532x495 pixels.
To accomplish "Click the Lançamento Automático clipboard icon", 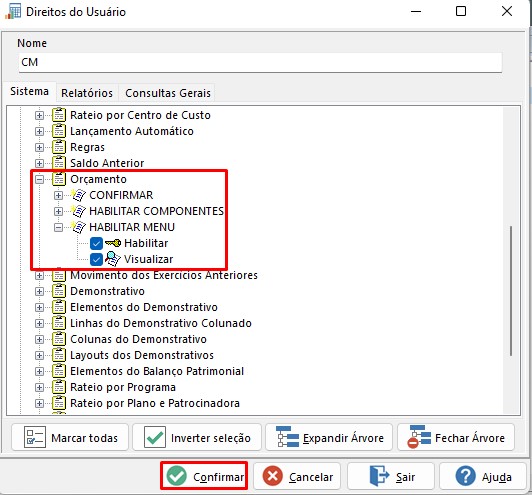I will (x=59, y=131).
